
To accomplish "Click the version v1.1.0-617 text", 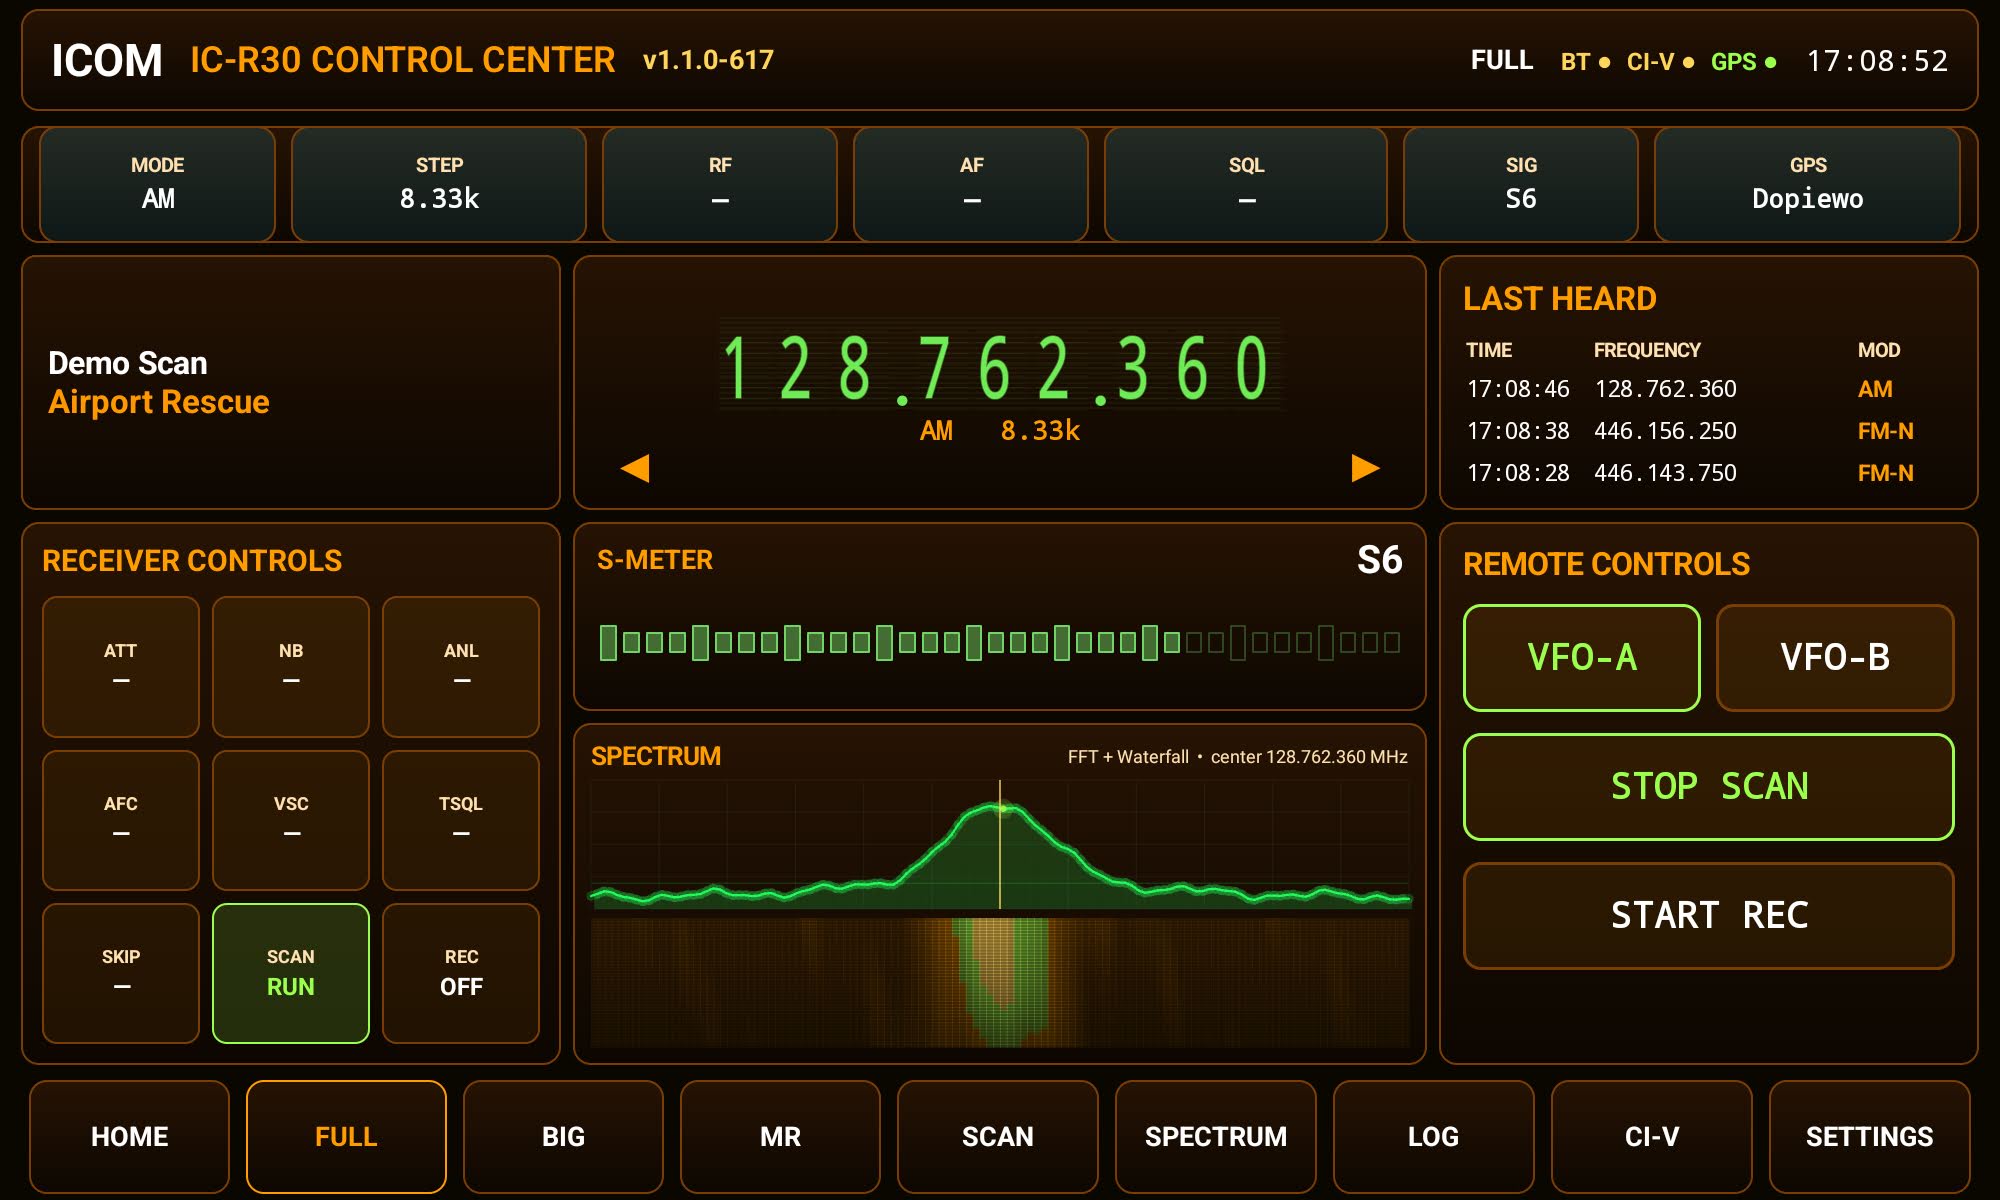I will (x=708, y=60).
